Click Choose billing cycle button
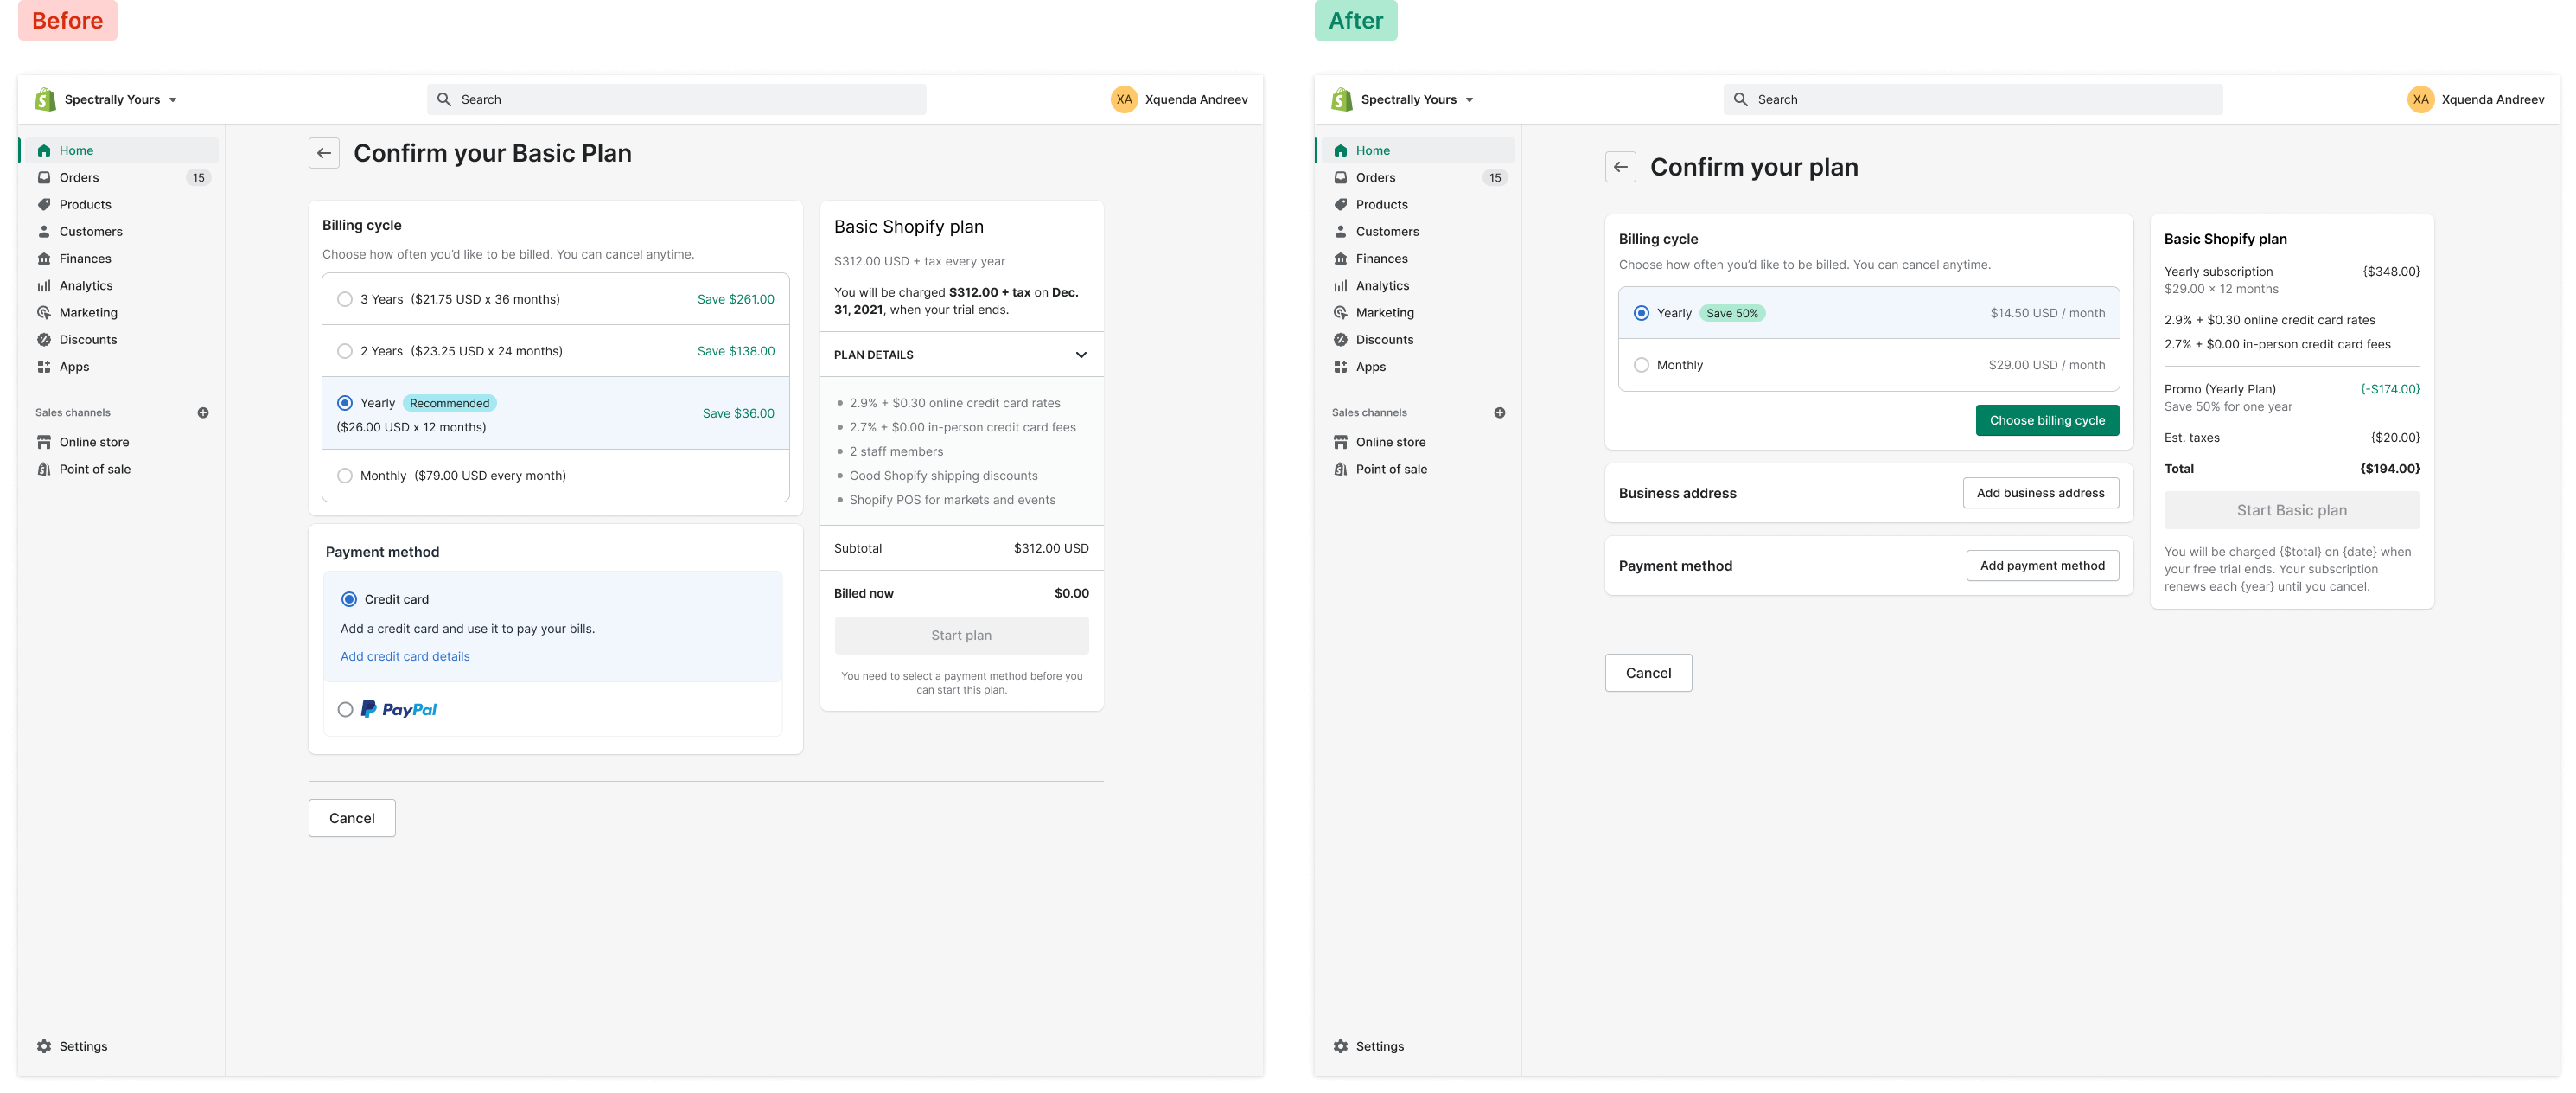 [2047, 420]
